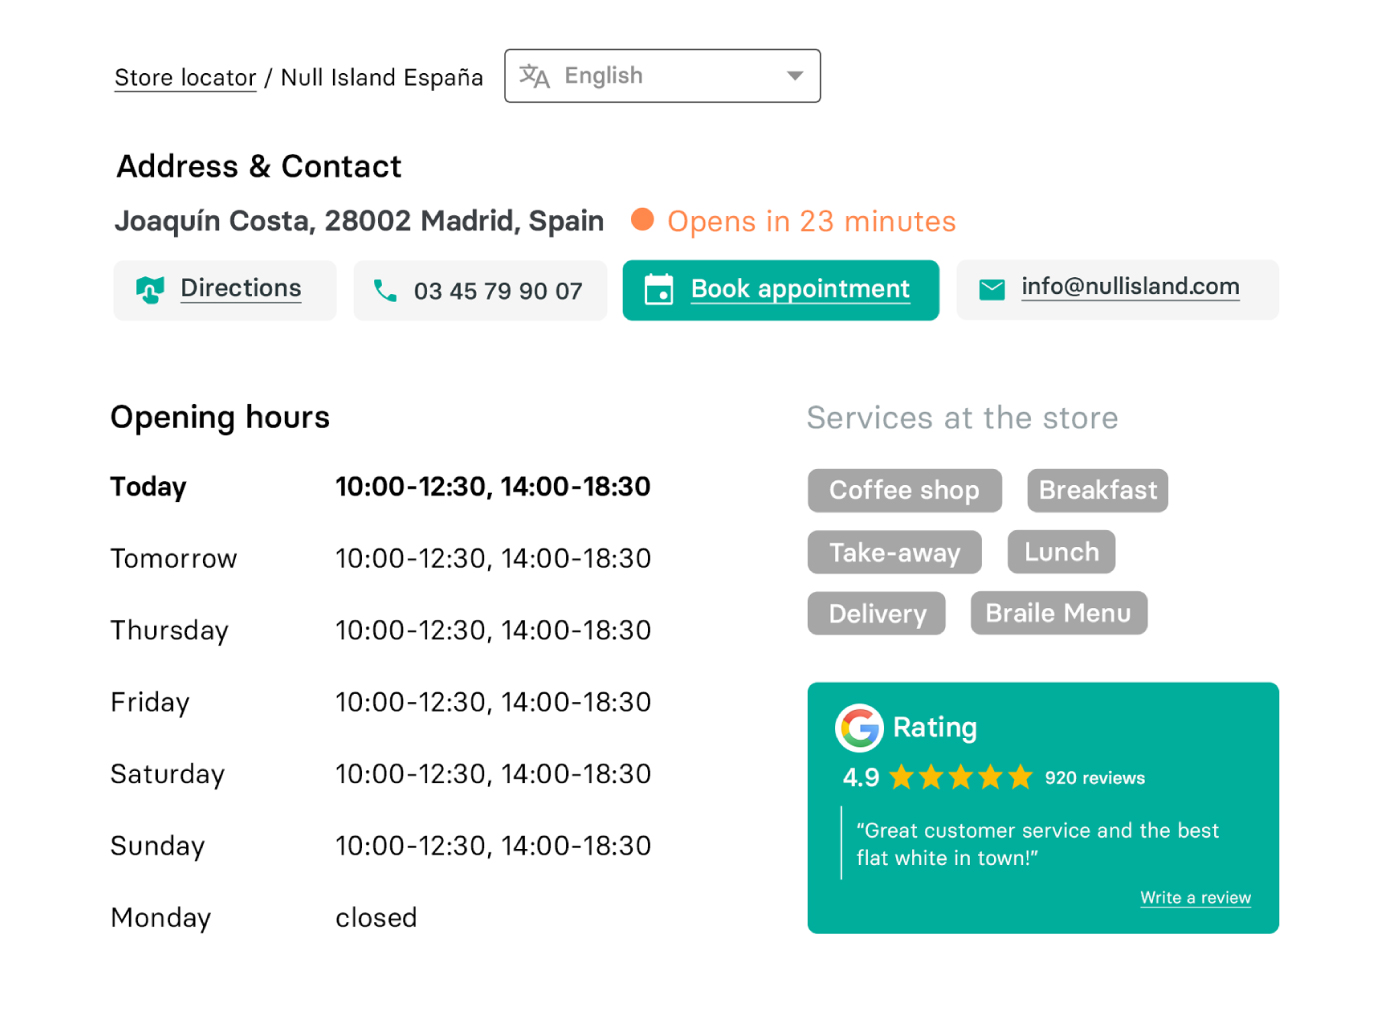Select the Coffee shop service tag
The height and width of the screenshot is (1020, 1380).
coord(904,490)
